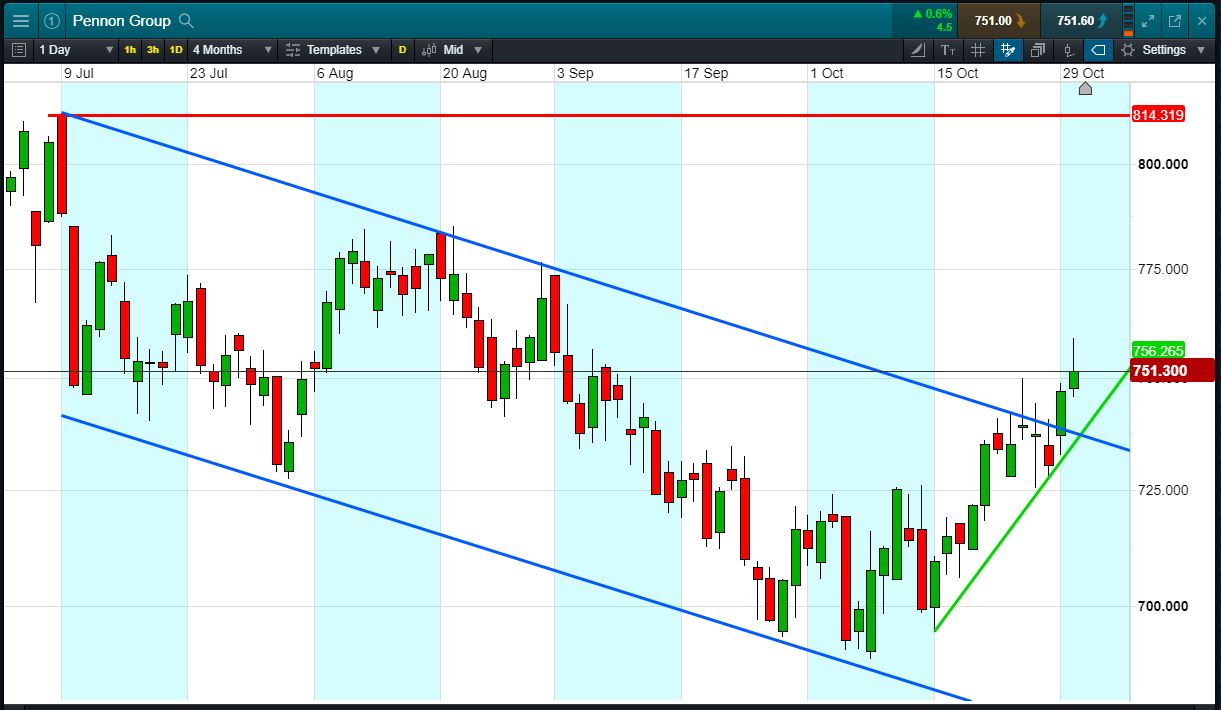1221x710 pixels.
Task: Click the grey time marker under 29 Oct
Action: tap(1085, 89)
